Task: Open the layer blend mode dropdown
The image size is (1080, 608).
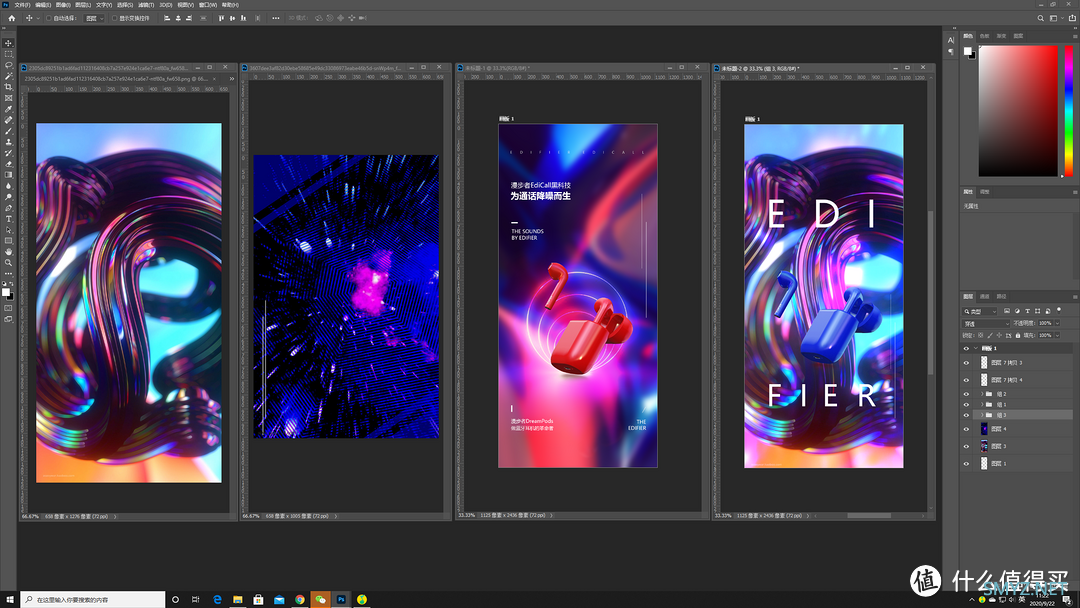Action: 986,323
